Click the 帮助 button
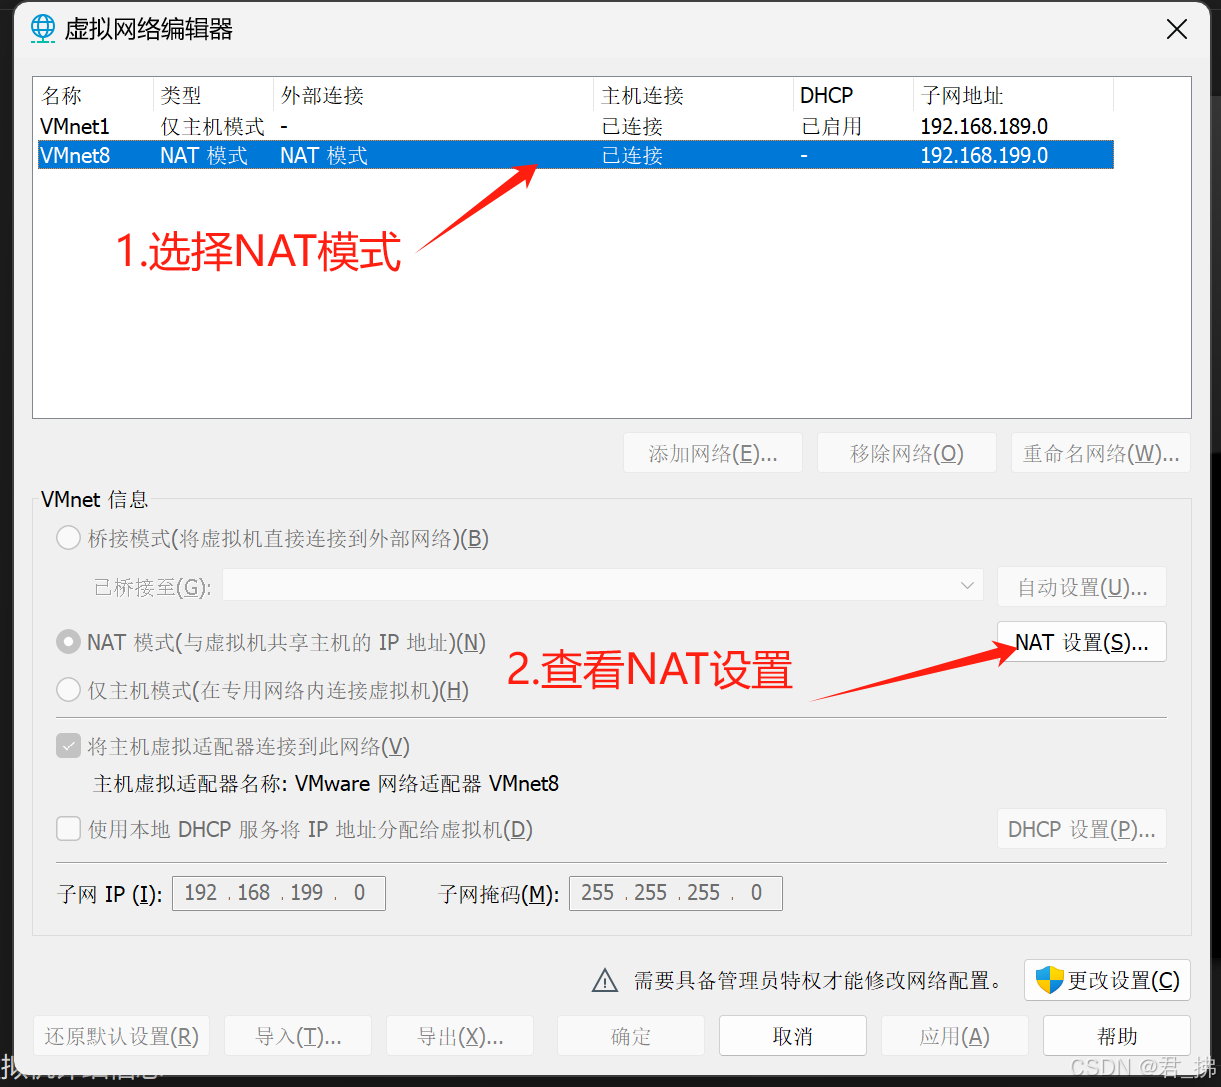This screenshot has width=1221, height=1087. pyautogui.click(x=1117, y=1036)
